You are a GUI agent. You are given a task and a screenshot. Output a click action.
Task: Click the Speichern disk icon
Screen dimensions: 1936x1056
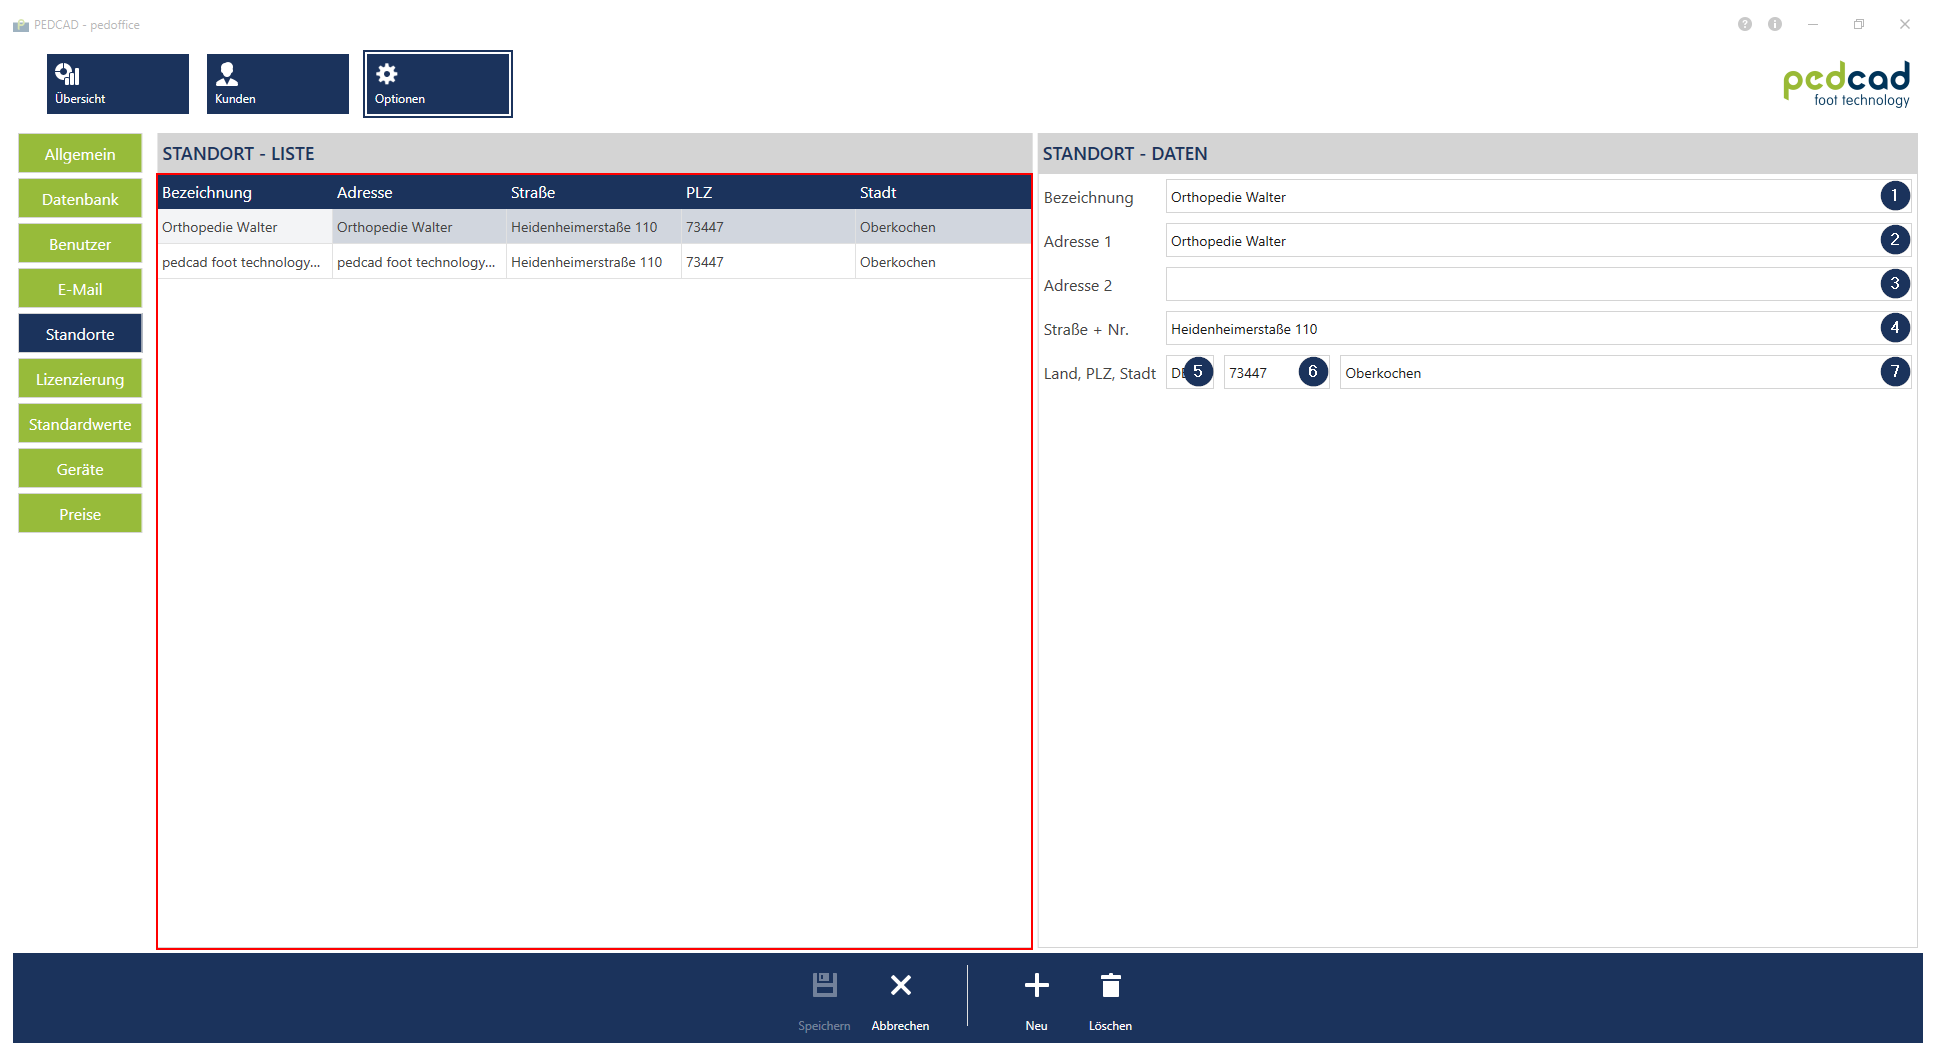[x=824, y=986]
